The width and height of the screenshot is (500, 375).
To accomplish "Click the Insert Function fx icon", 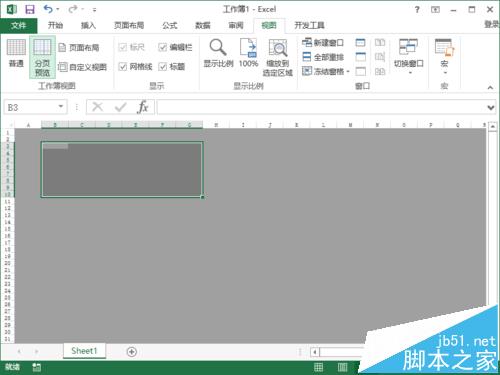I will 143,107.
